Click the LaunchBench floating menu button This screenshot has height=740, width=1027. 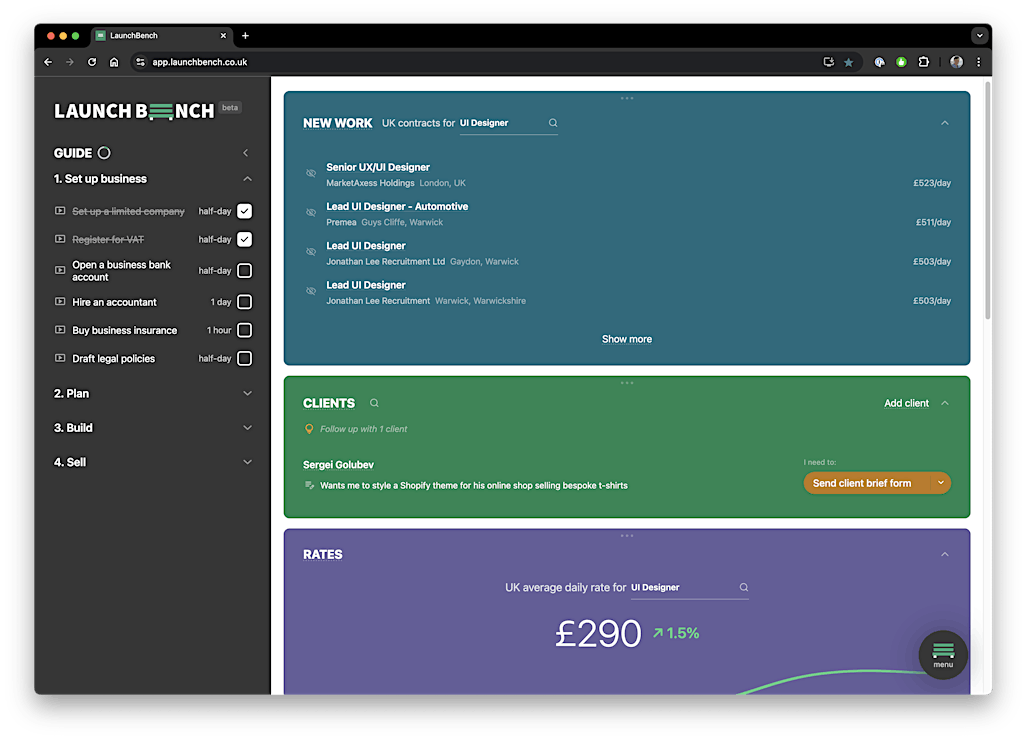coord(942,654)
